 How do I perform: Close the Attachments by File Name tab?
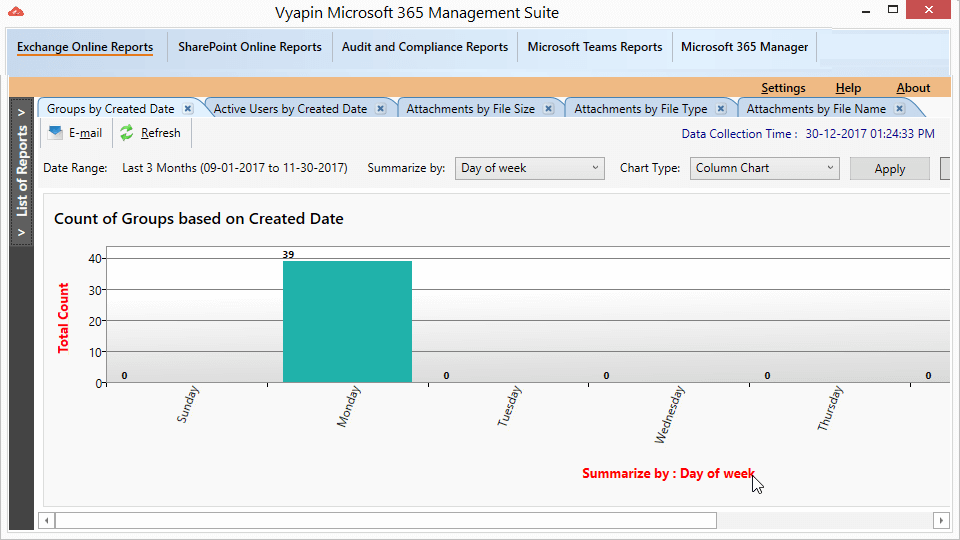pos(899,108)
